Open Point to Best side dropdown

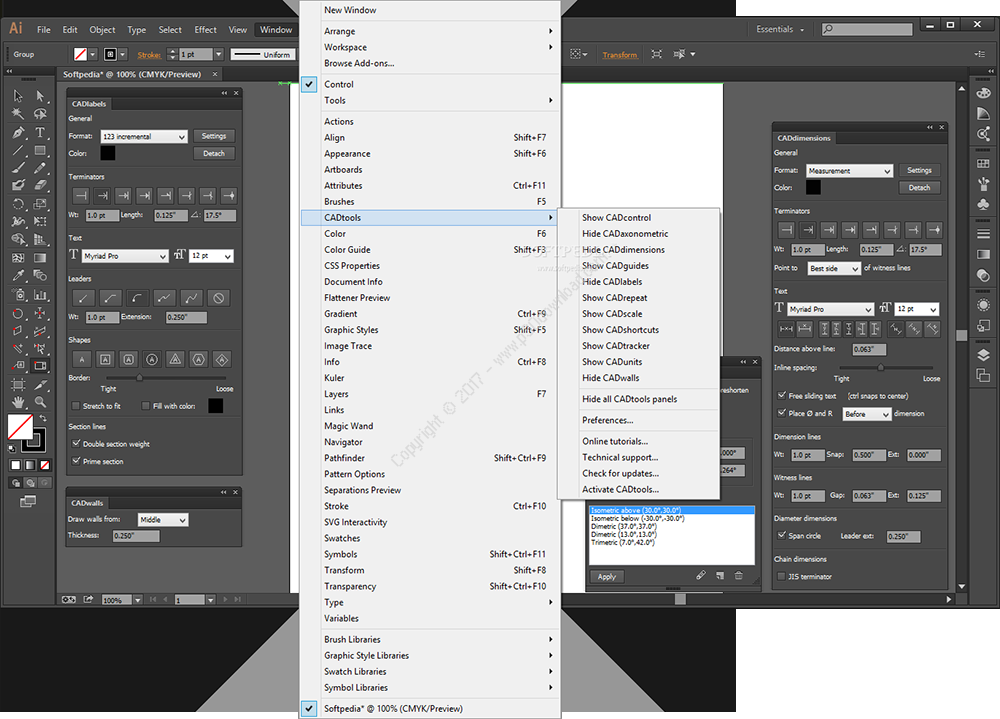point(834,269)
